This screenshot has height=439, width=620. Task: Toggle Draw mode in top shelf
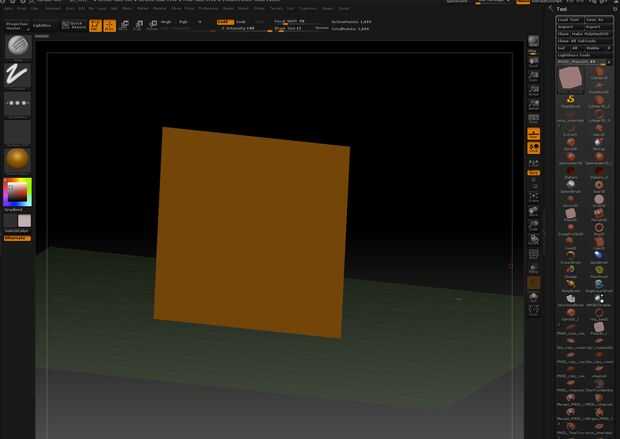click(110, 26)
